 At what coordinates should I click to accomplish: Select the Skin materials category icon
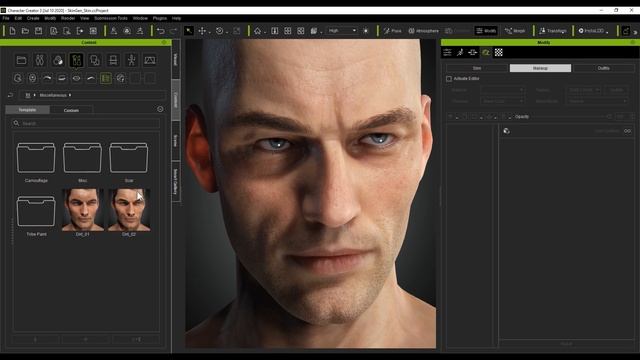pyautogui.click(x=58, y=60)
